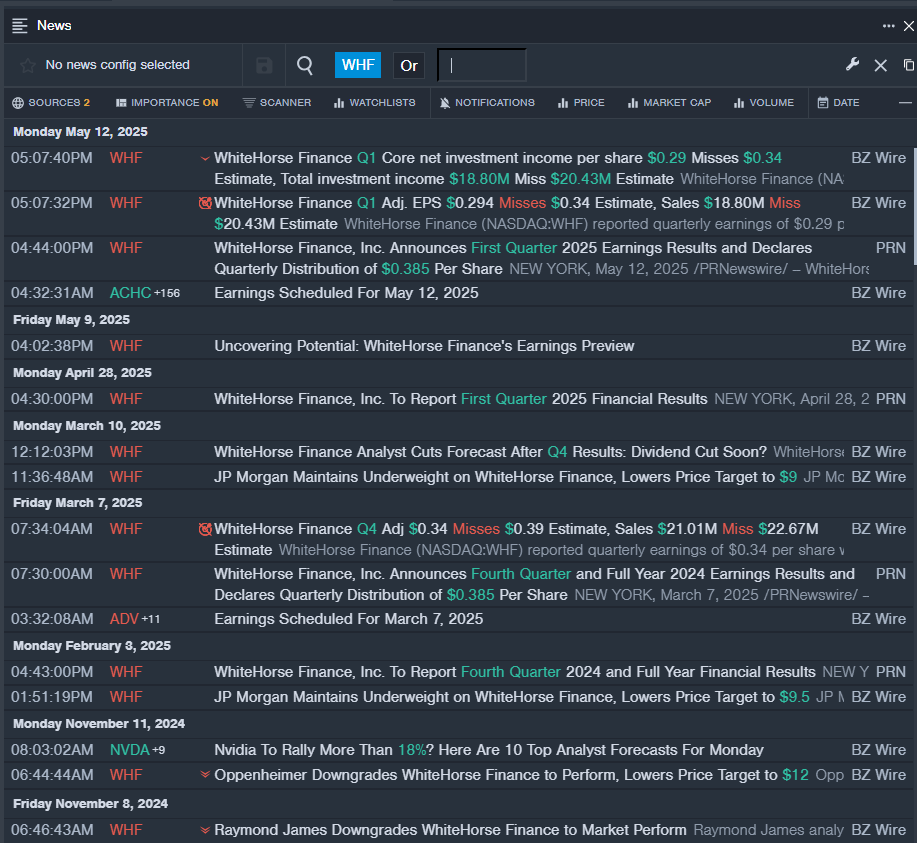Expand the +156 additional tickers badge
Screen dimensions: 917x843
tap(167, 294)
